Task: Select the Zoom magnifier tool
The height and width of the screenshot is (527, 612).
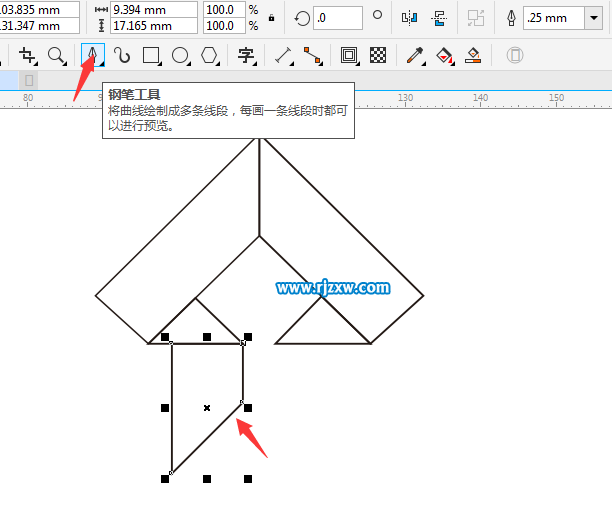Action: pyautogui.click(x=57, y=55)
